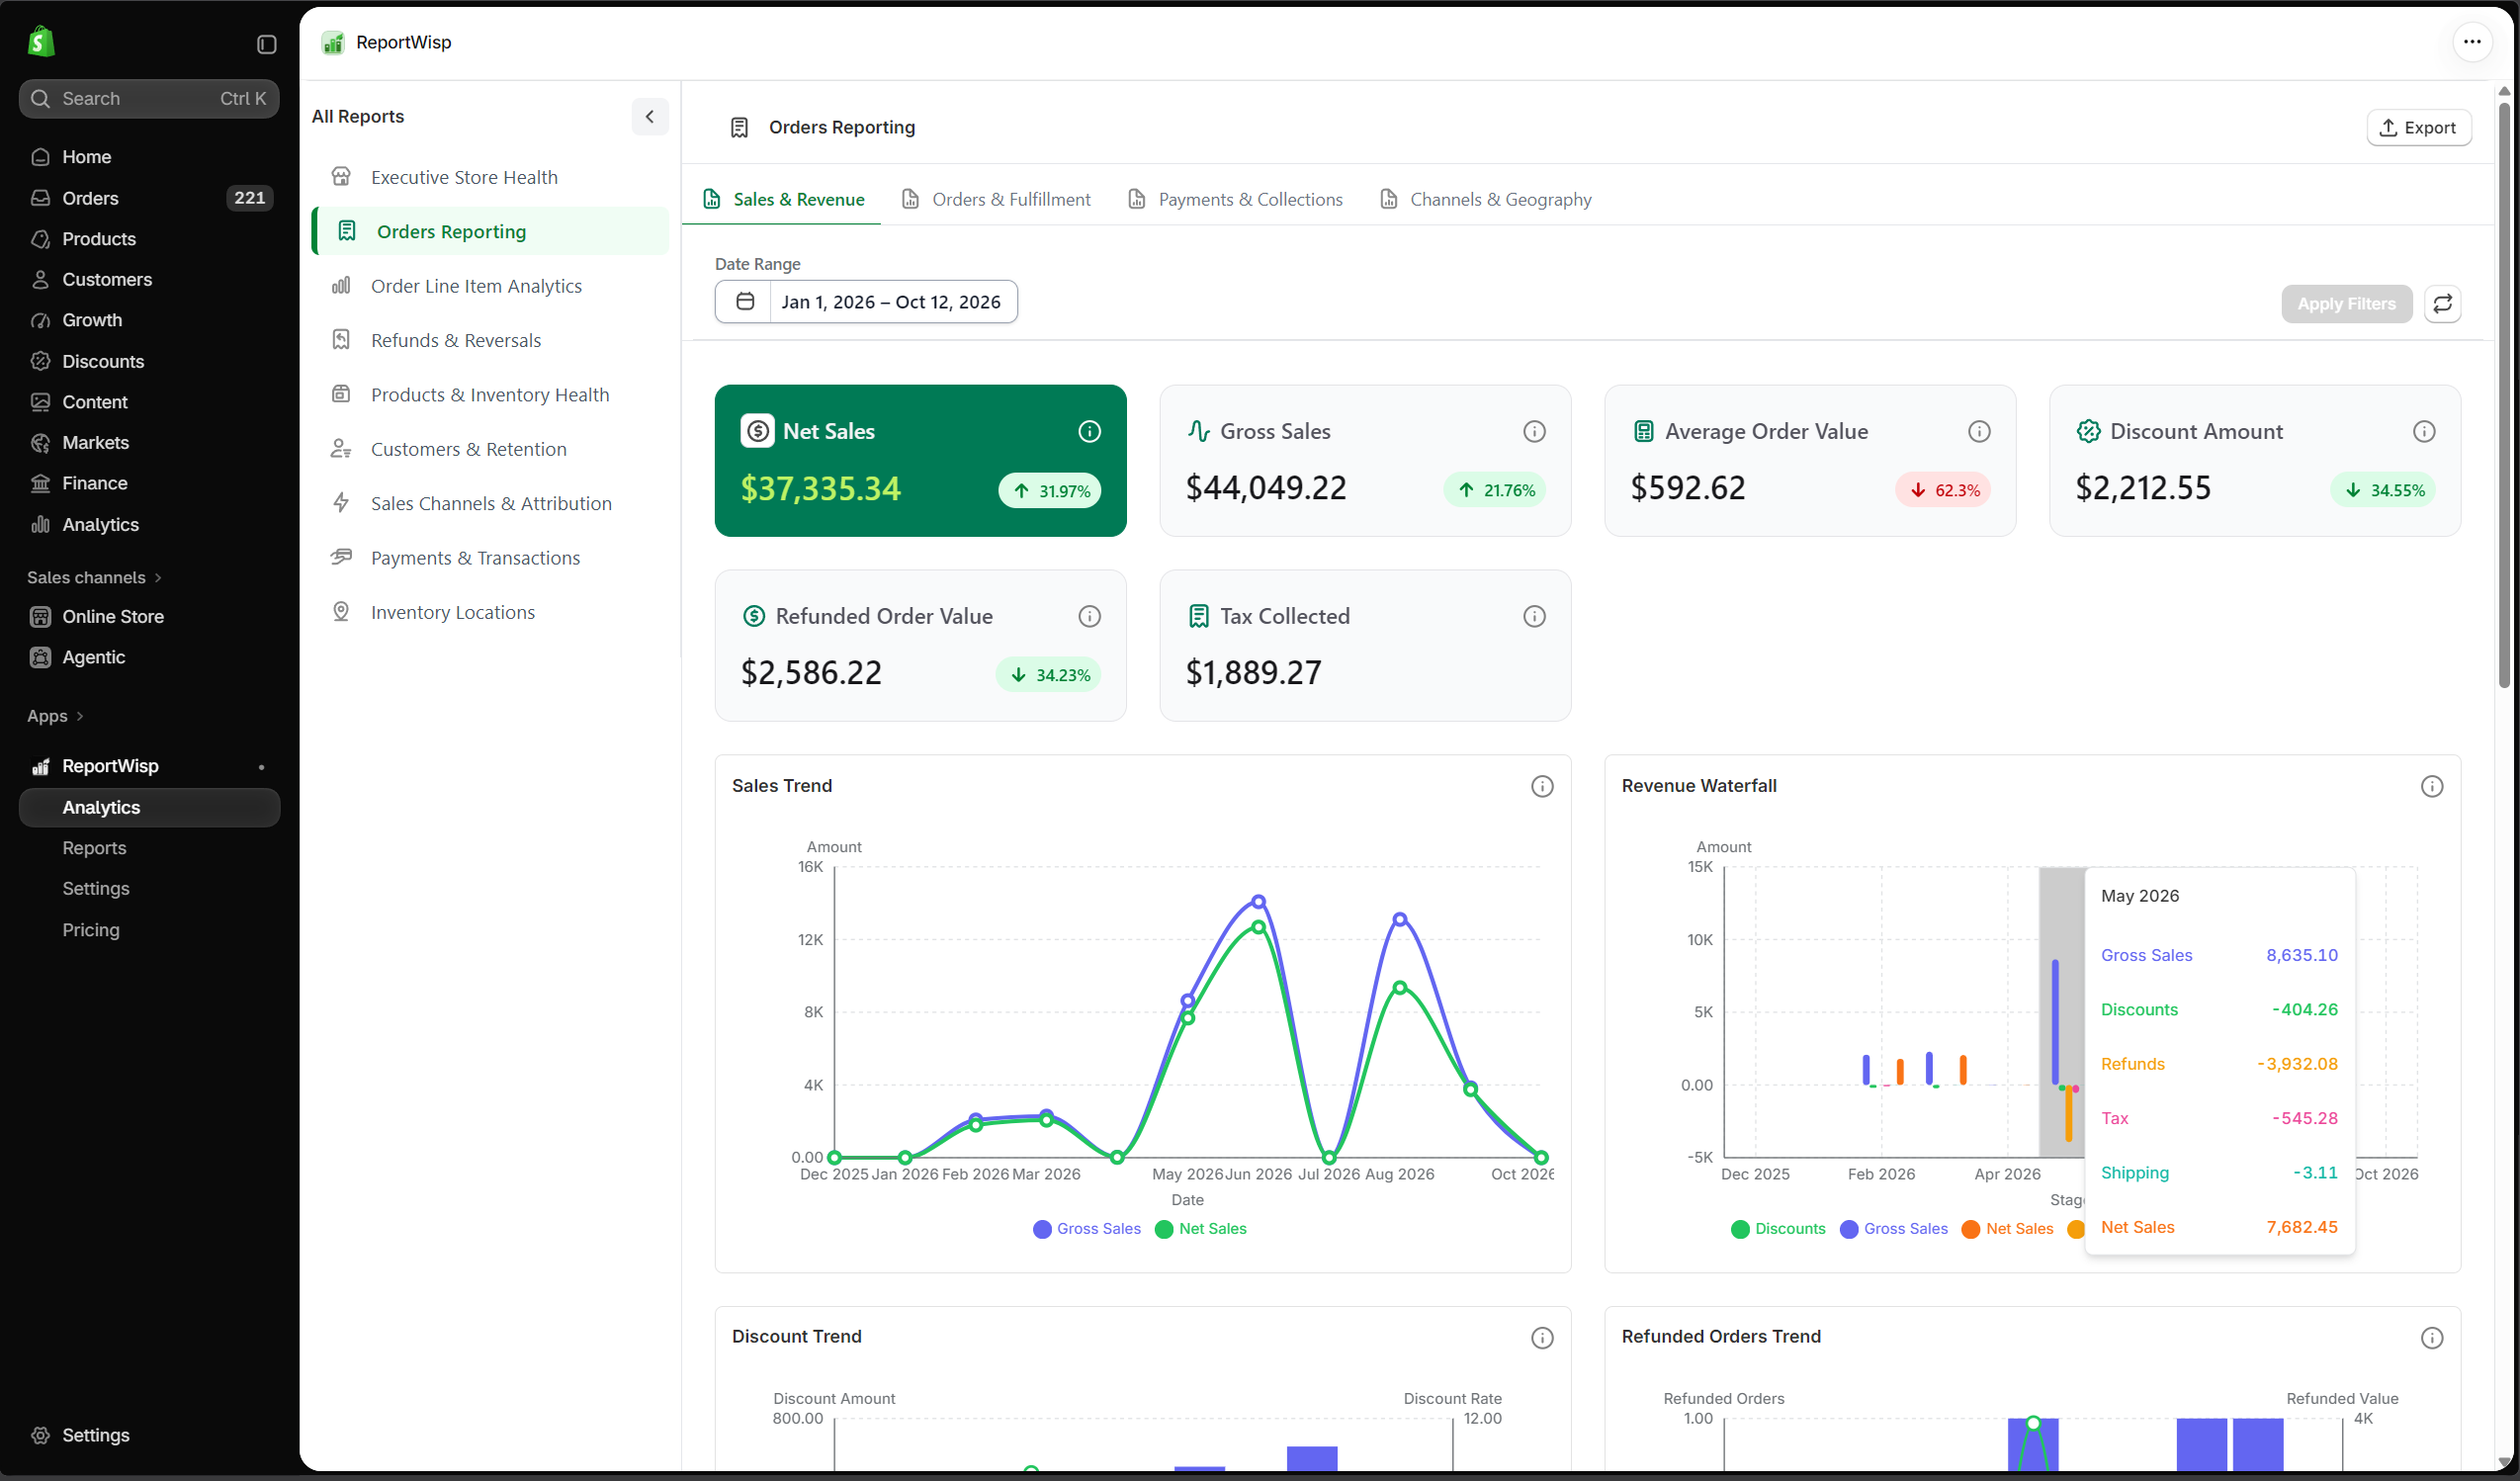This screenshot has width=2520, height=1481.
Task: Open Settings at sidebar bottom
Action: click(149, 1435)
